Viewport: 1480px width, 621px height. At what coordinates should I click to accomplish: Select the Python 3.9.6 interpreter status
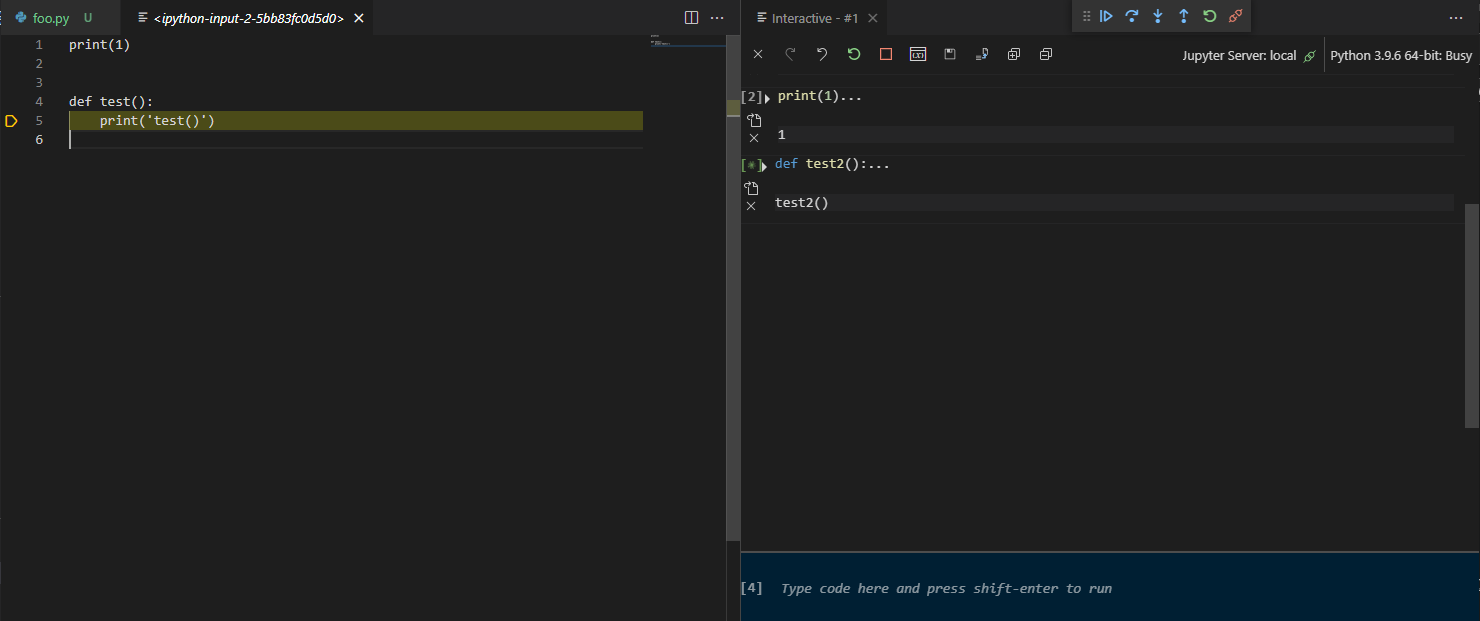point(1400,55)
